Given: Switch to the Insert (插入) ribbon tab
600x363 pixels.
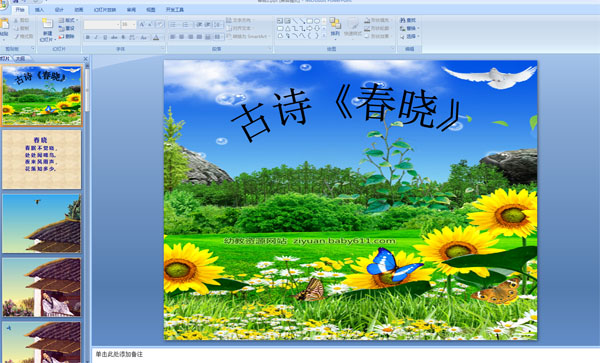Looking at the screenshot, I should pyautogui.click(x=39, y=10).
